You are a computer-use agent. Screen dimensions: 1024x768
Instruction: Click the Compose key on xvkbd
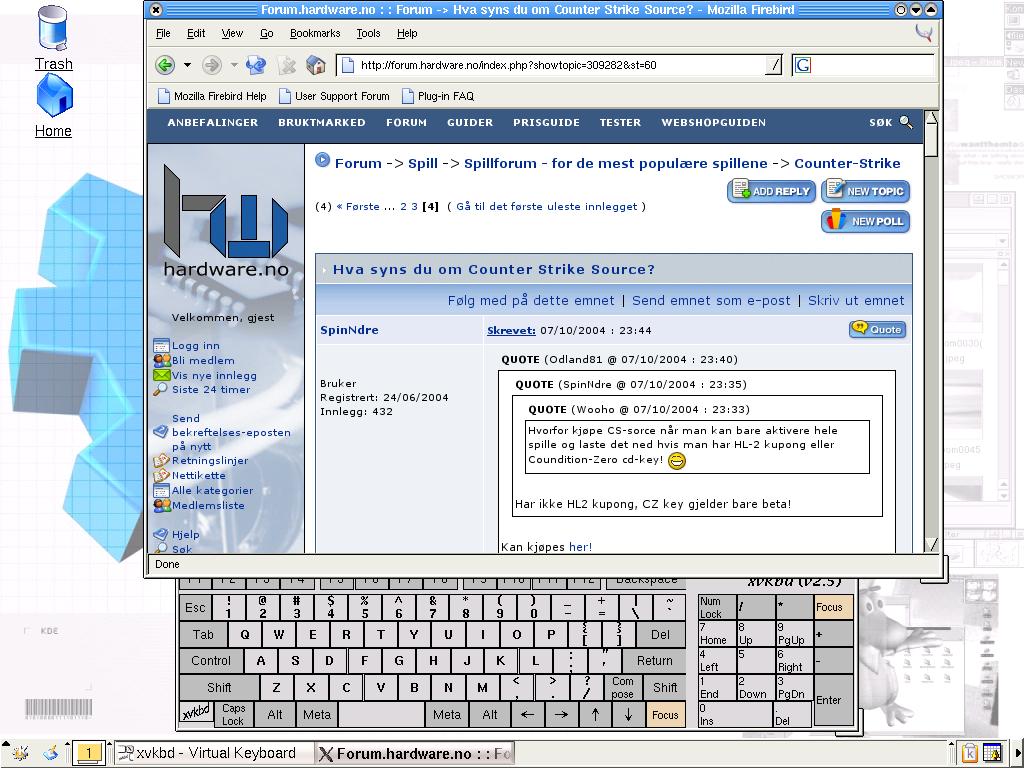click(x=622, y=687)
